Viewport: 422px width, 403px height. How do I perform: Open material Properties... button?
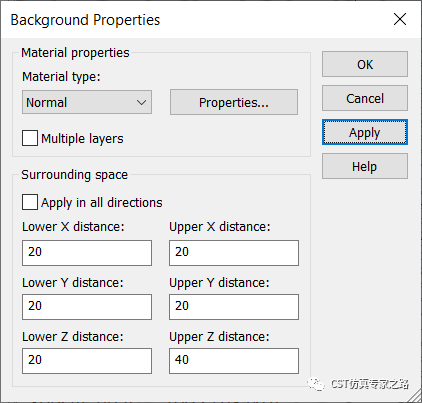(x=234, y=102)
